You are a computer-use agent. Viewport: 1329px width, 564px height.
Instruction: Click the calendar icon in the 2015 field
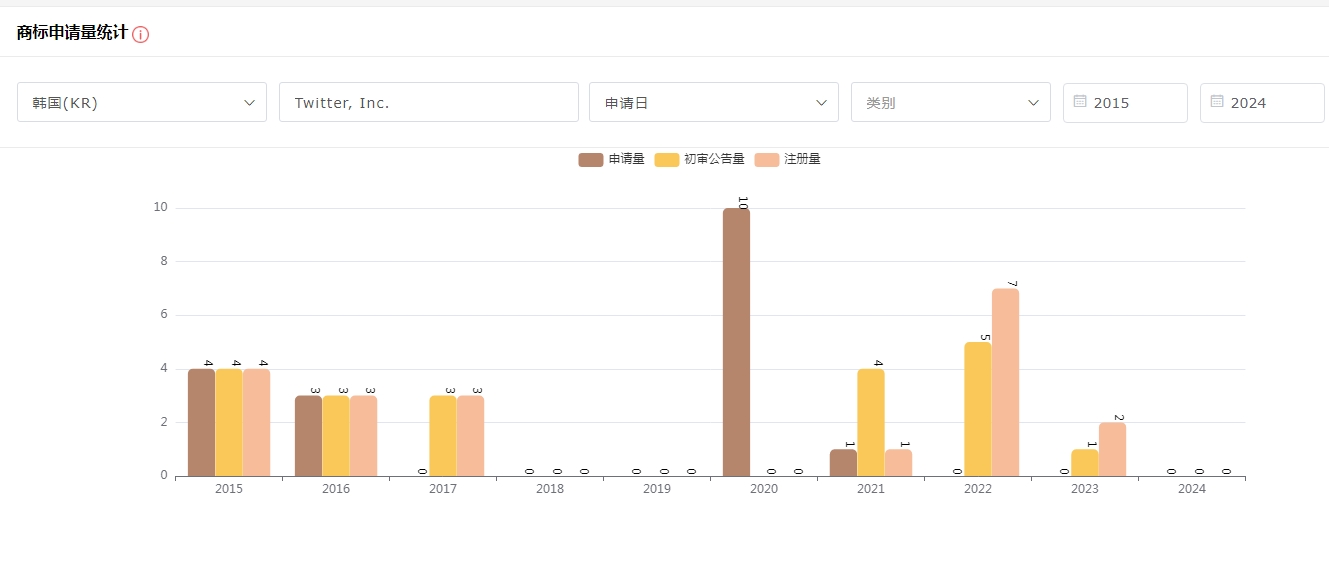[1080, 102]
